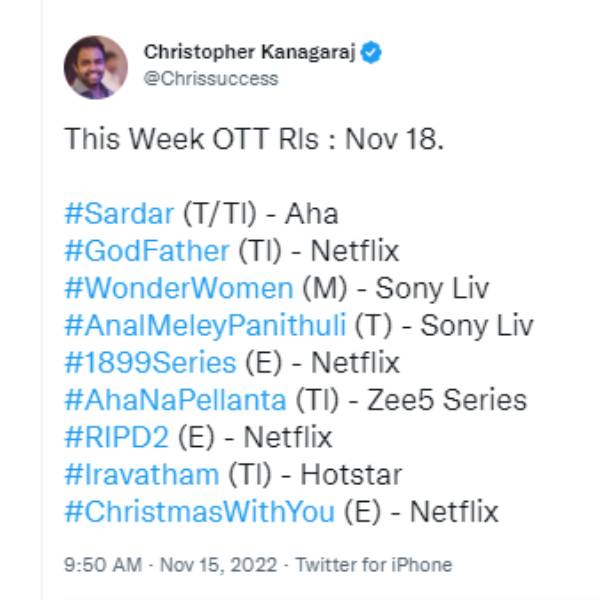Click the #ChristmasWithYou hashtag
The width and height of the screenshot is (600, 600).
click(199, 512)
